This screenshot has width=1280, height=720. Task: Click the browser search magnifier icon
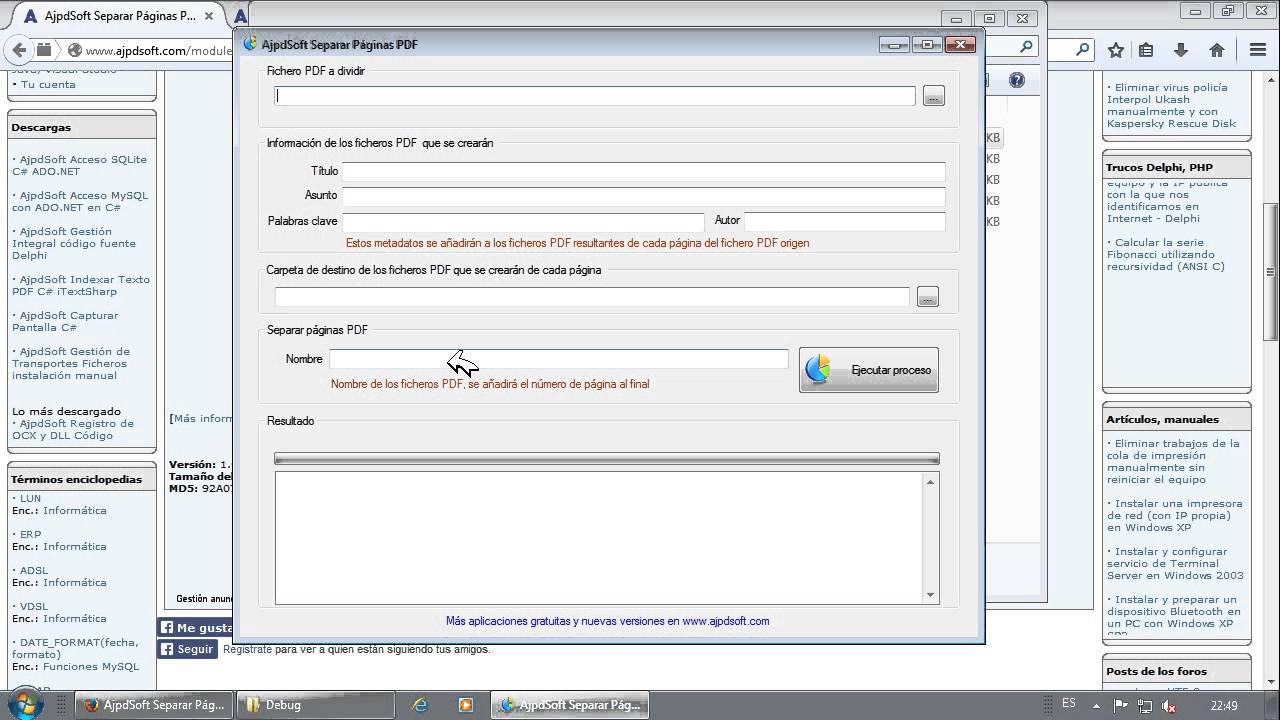pos(1083,48)
